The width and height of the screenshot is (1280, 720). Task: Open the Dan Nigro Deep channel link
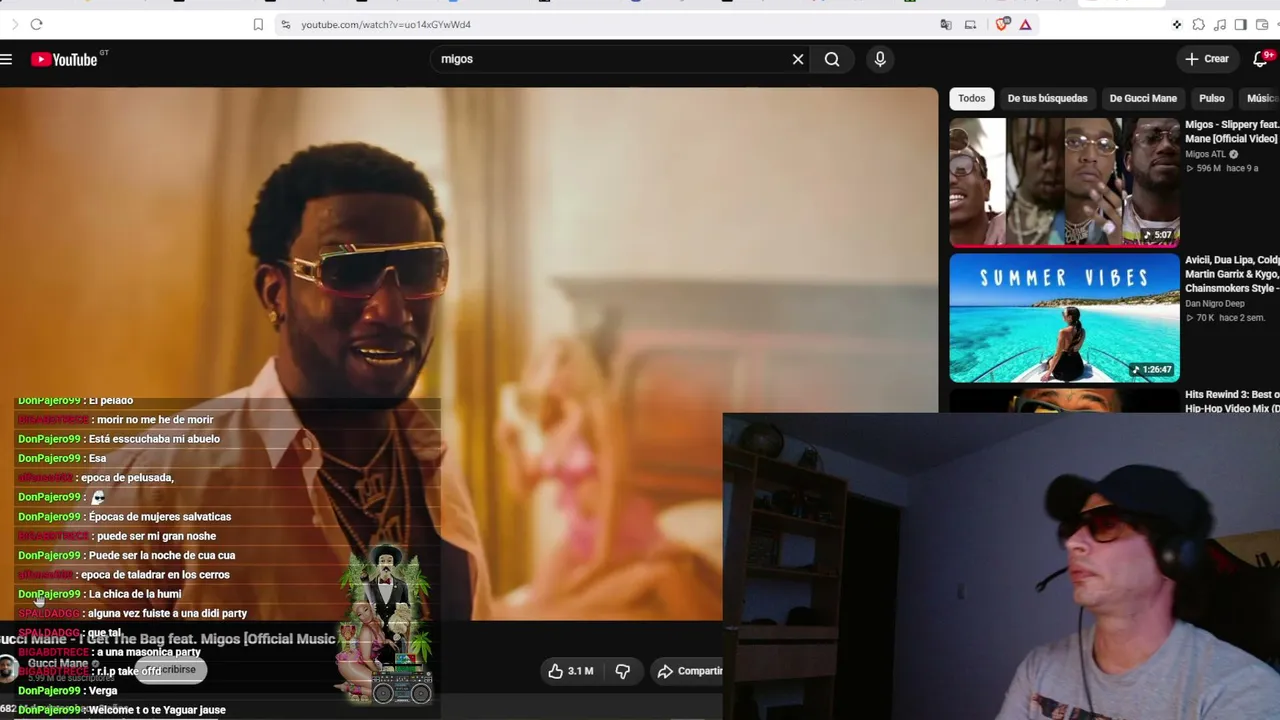pos(1215,303)
